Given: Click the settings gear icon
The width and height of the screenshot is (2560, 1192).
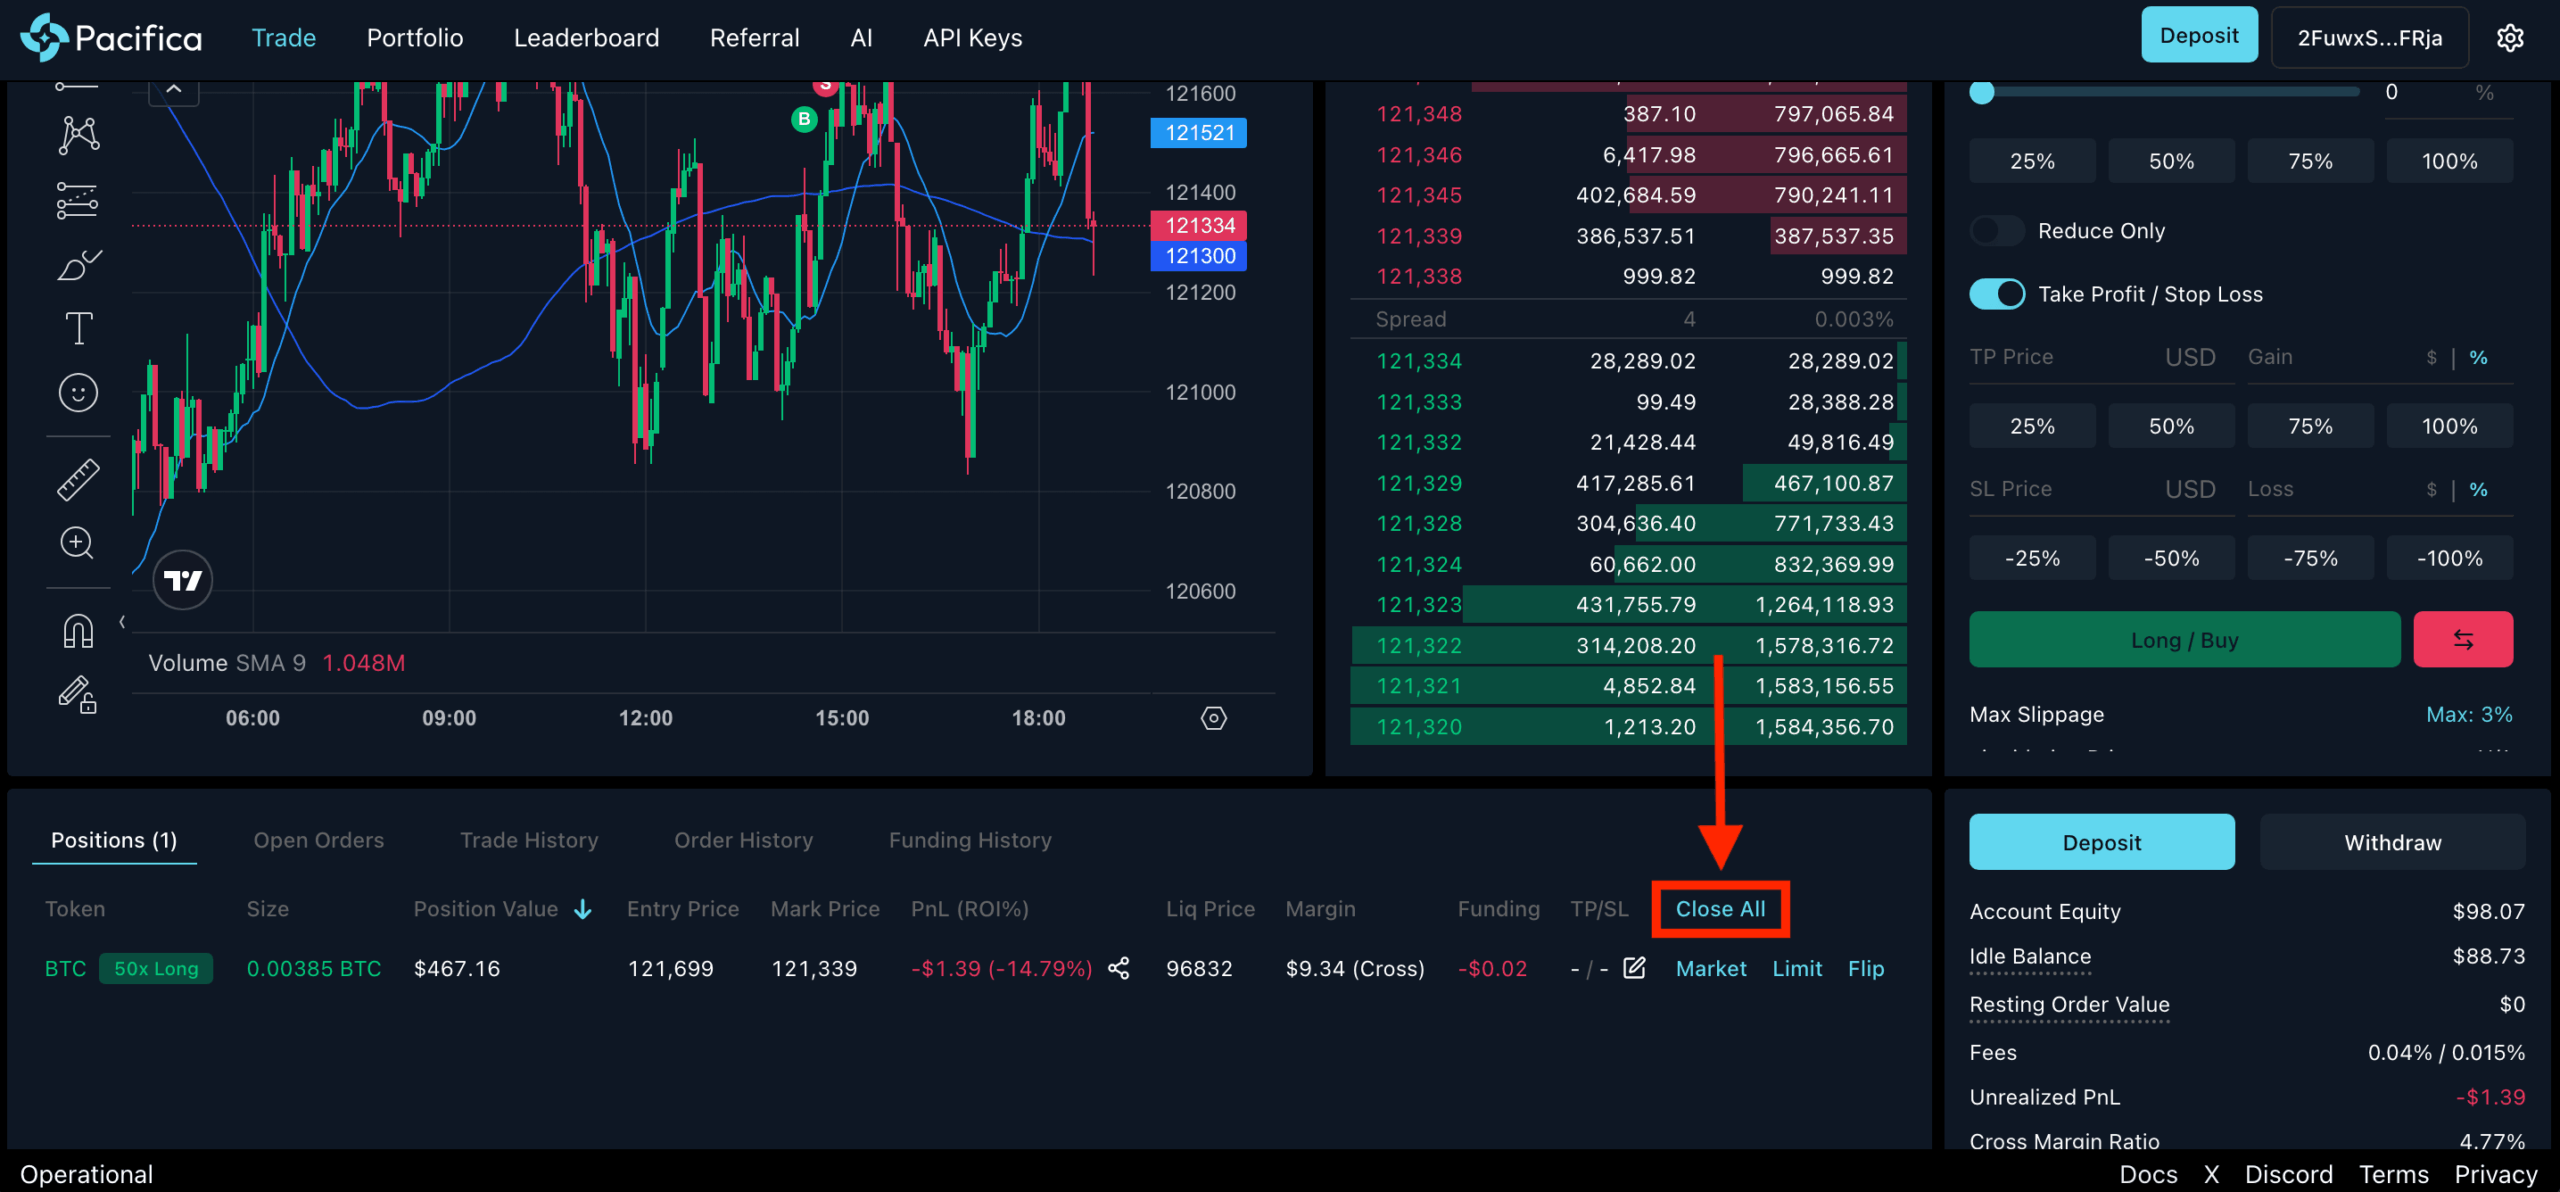Looking at the screenshot, I should 2509,38.
